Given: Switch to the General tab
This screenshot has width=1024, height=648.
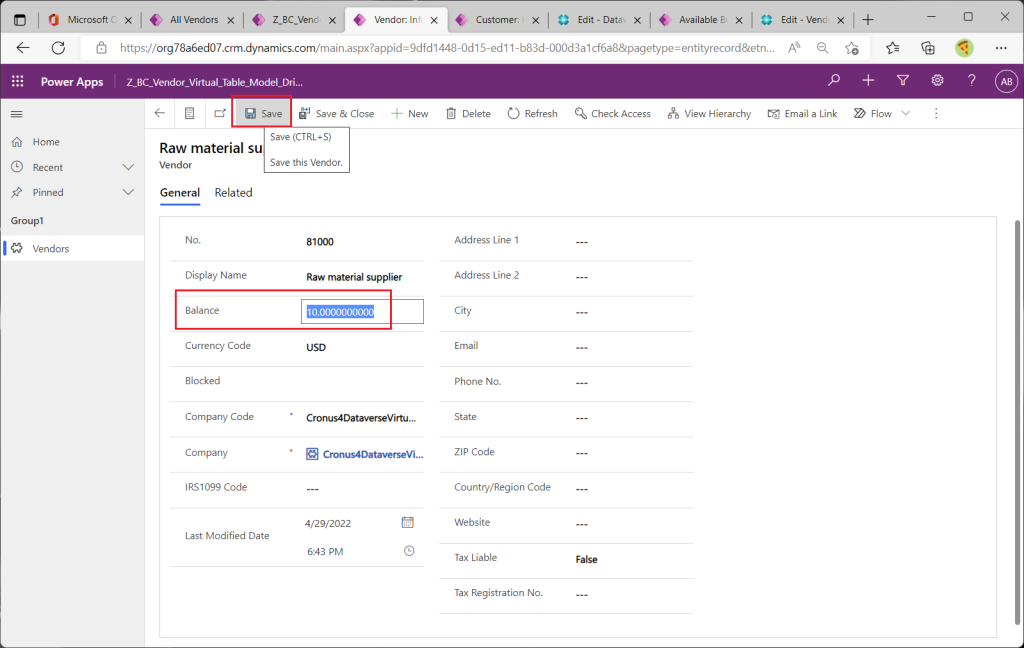Looking at the screenshot, I should (x=180, y=193).
